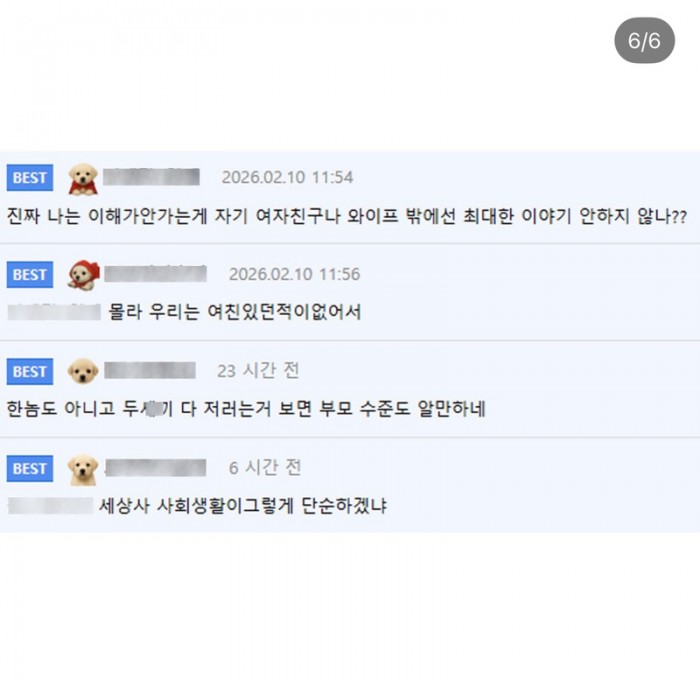
Task: Click the blurred mention before '세상사 사회생활이'
Action: (x=50, y=505)
